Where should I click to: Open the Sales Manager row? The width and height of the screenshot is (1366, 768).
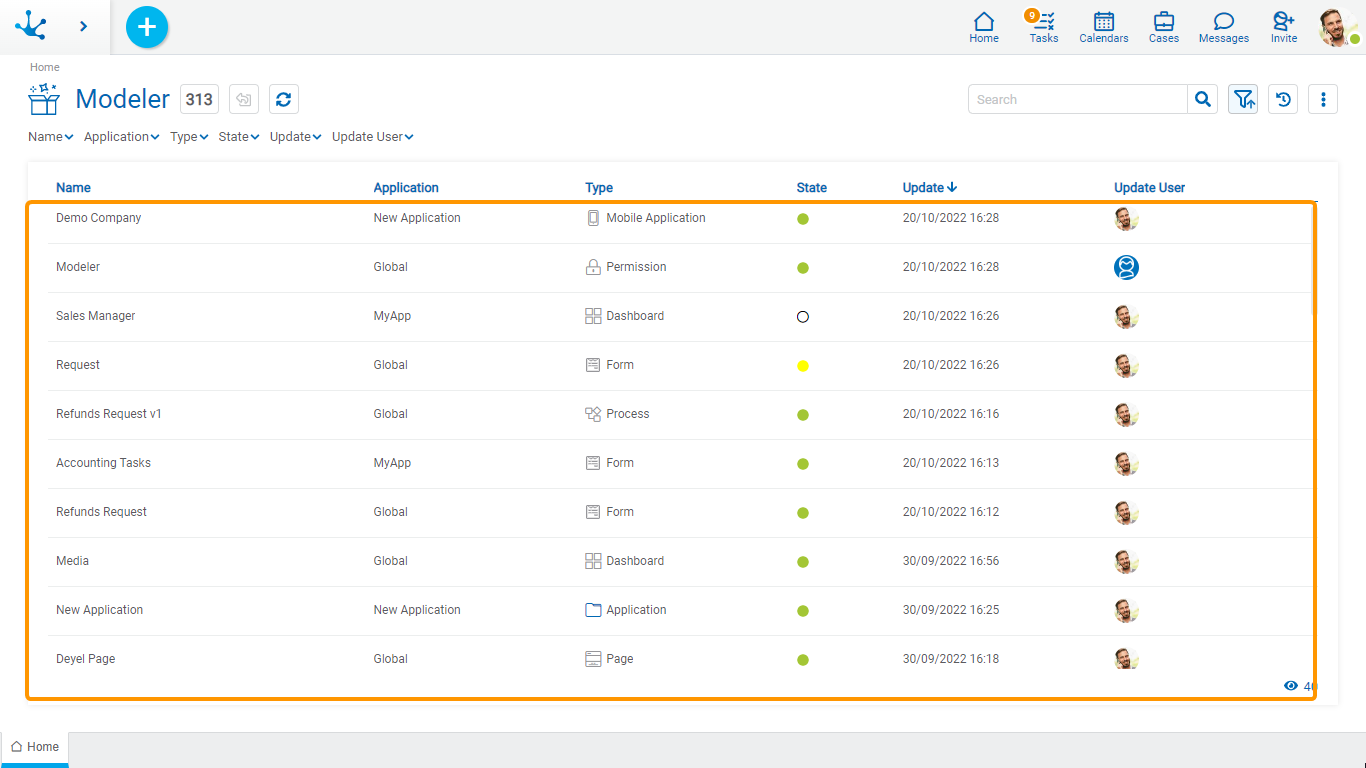coord(680,316)
